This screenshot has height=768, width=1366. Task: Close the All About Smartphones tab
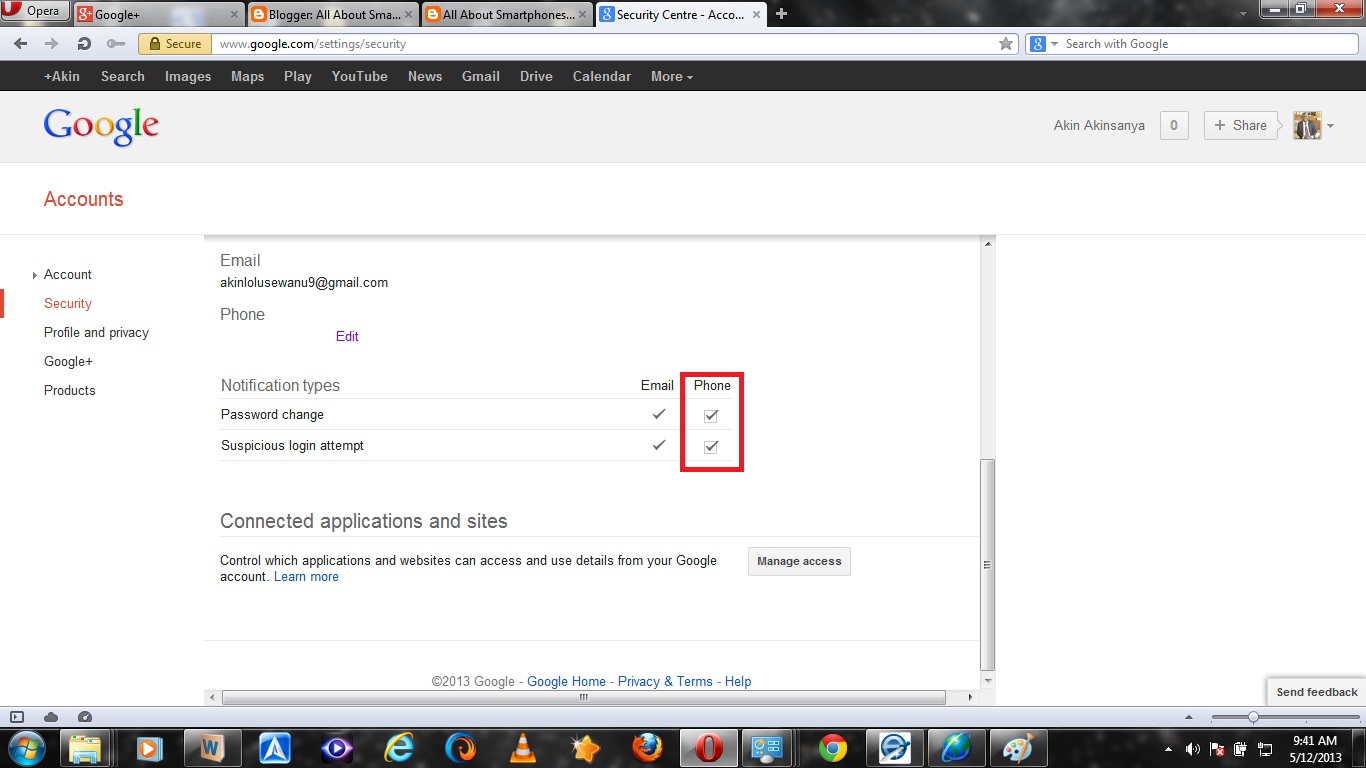584,15
